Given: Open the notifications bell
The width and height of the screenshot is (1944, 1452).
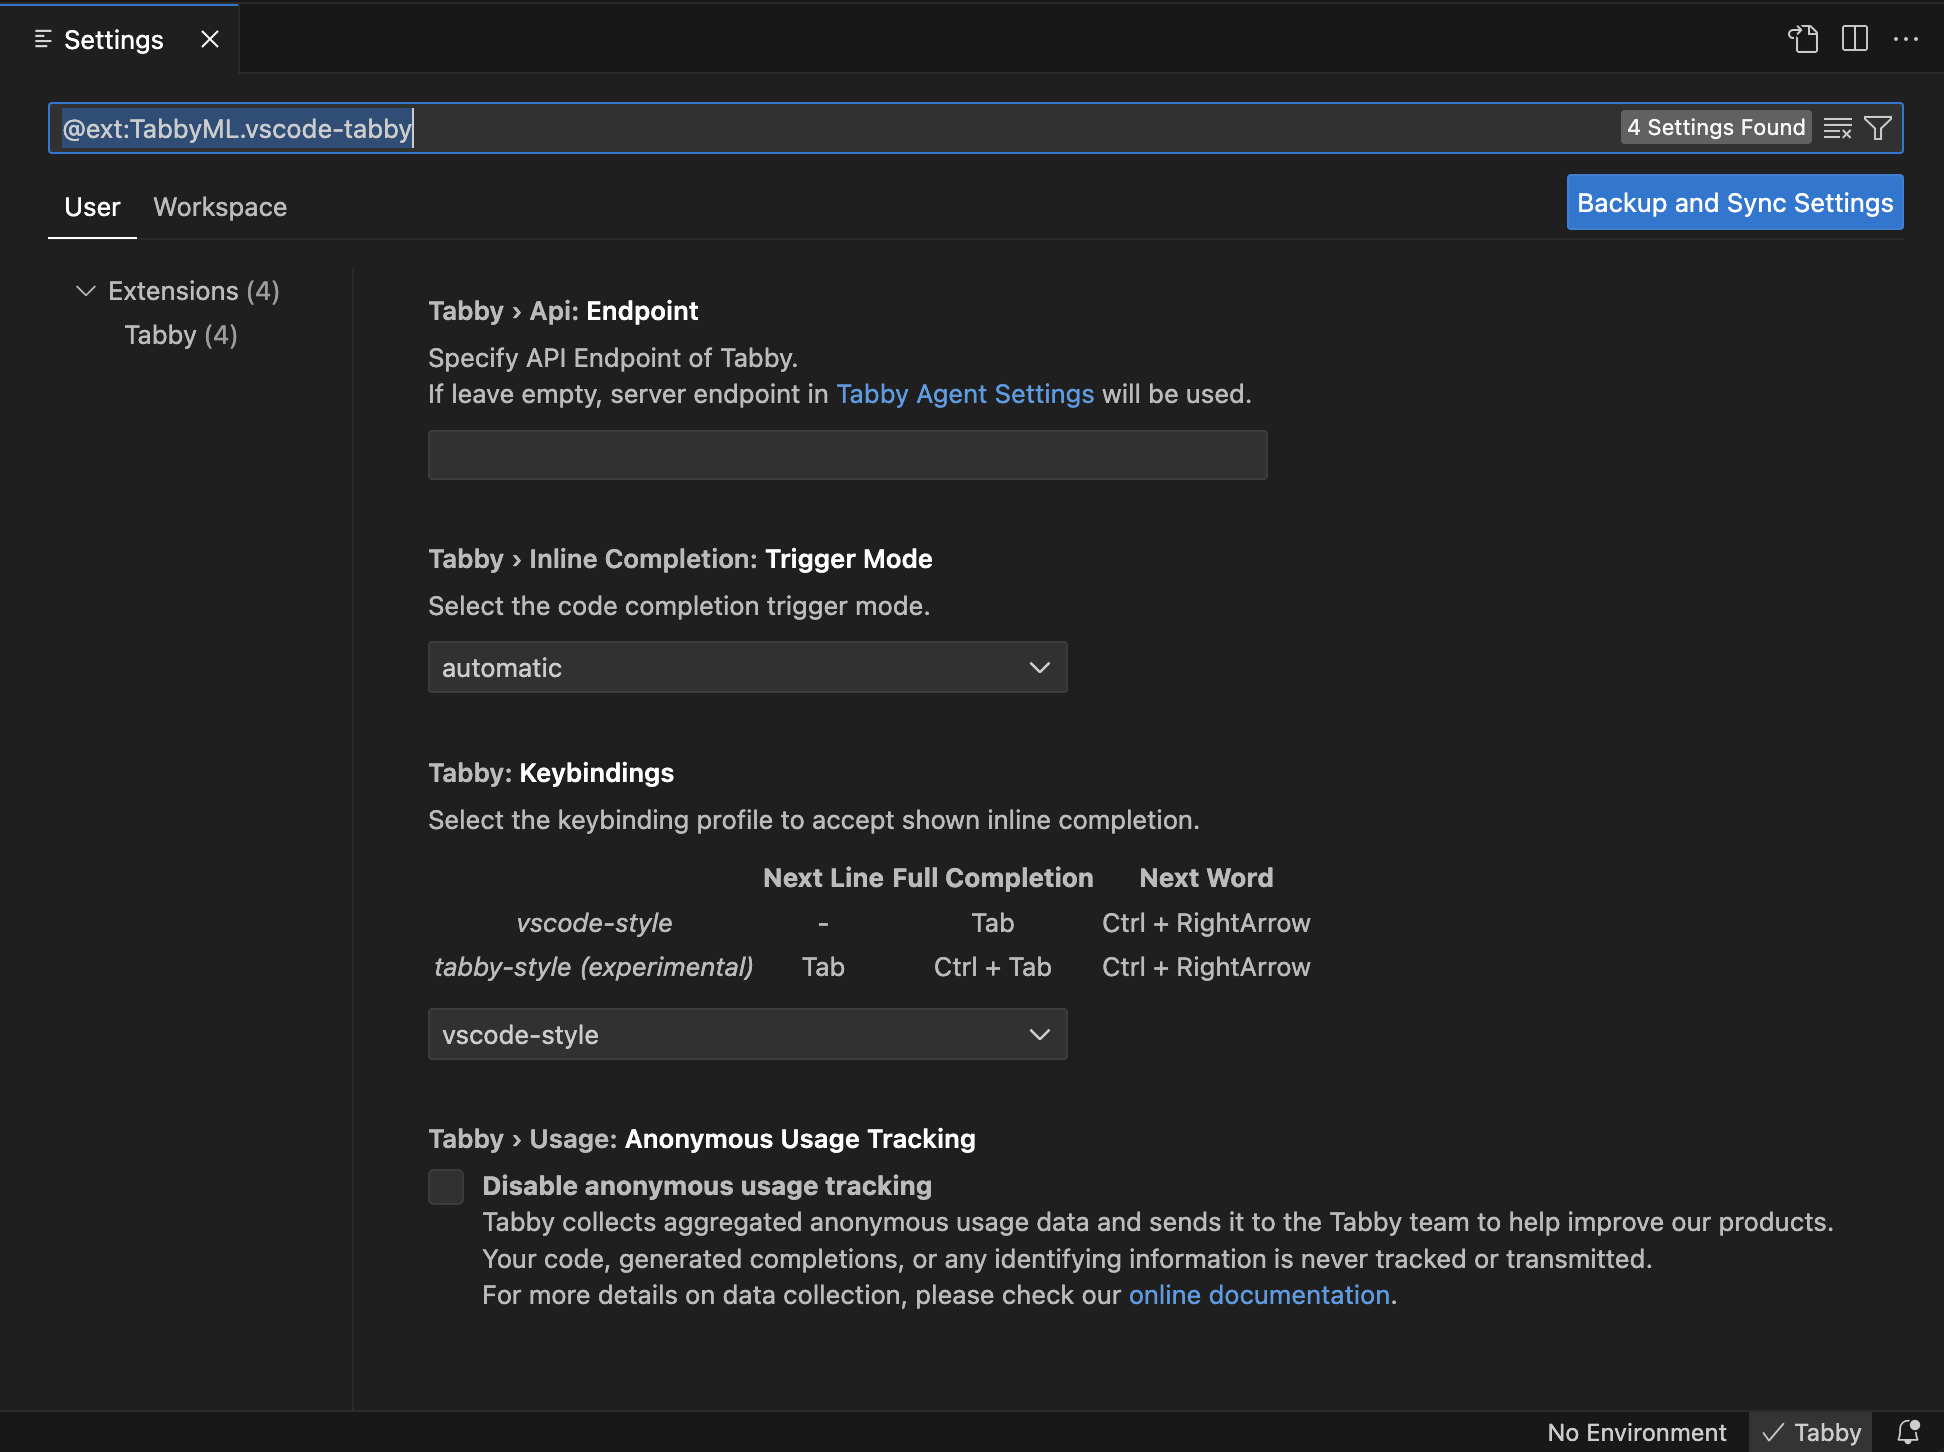Looking at the screenshot, I should (1908, 1432).
